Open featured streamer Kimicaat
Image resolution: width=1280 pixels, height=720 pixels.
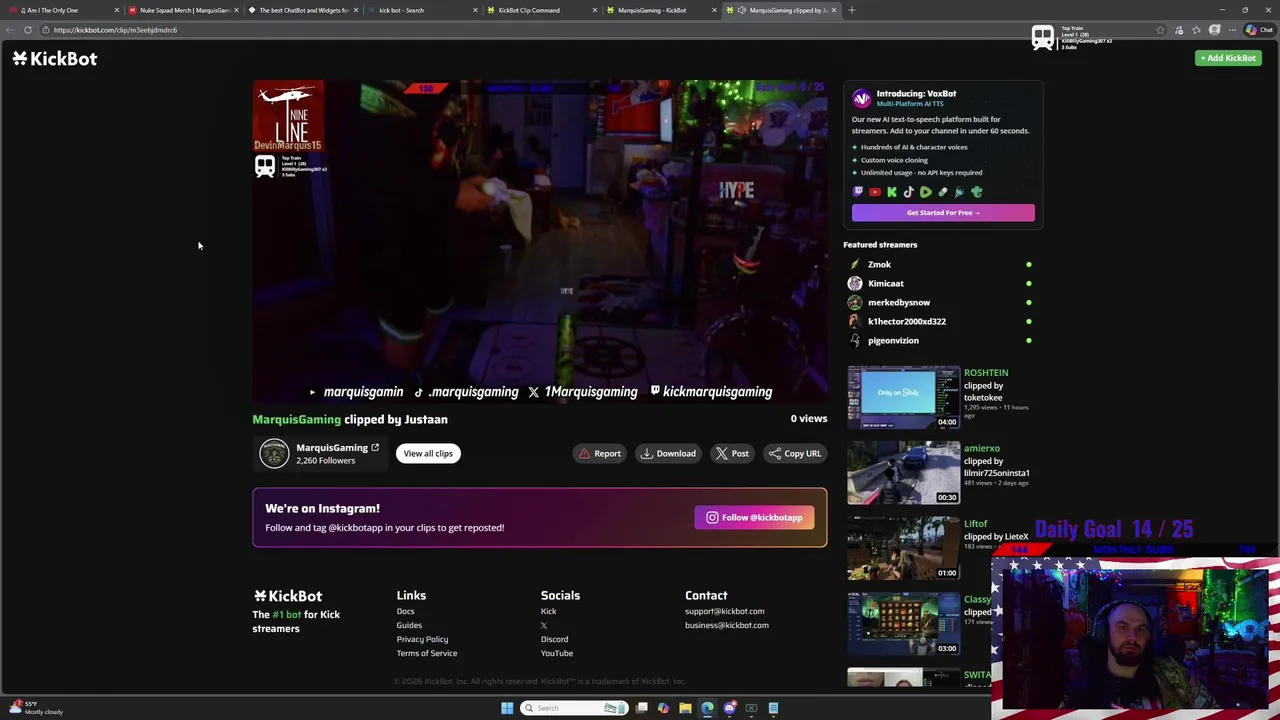[x=885, y=283]
